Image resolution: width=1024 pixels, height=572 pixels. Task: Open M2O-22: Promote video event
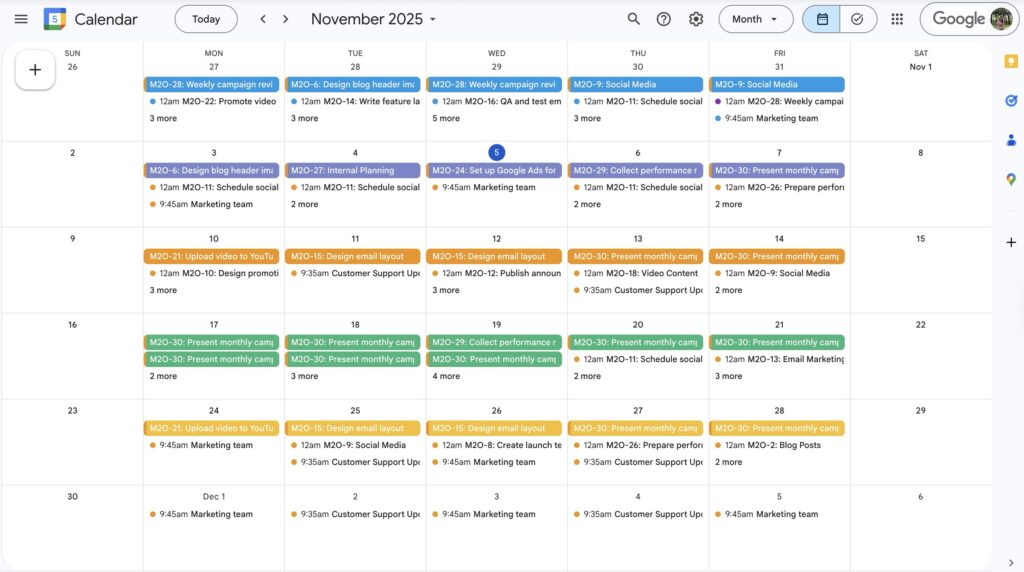[212, 101]
